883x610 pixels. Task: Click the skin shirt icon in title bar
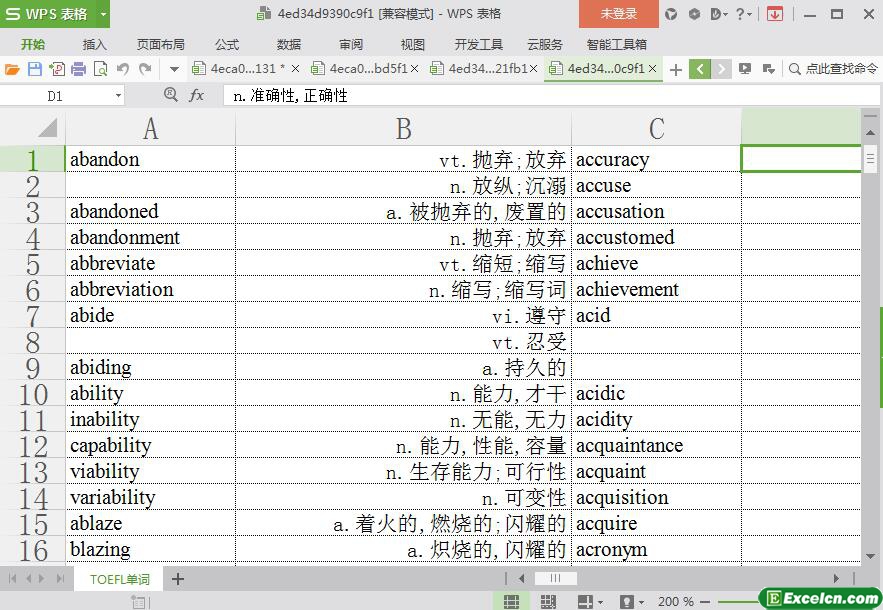(x=671, y=14)
